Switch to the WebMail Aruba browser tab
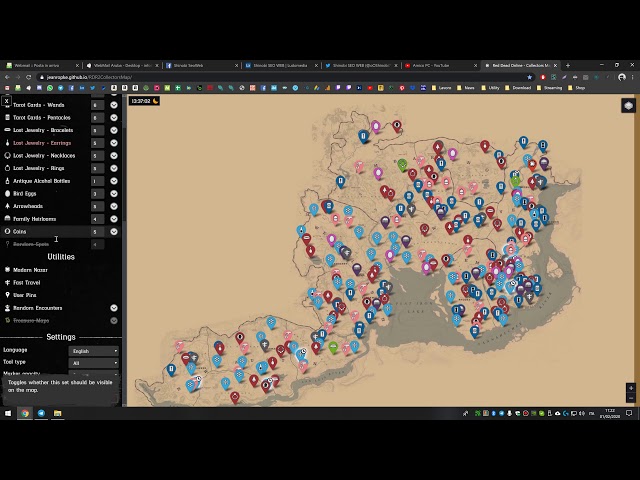640x480 pixels. coord(120,65)
